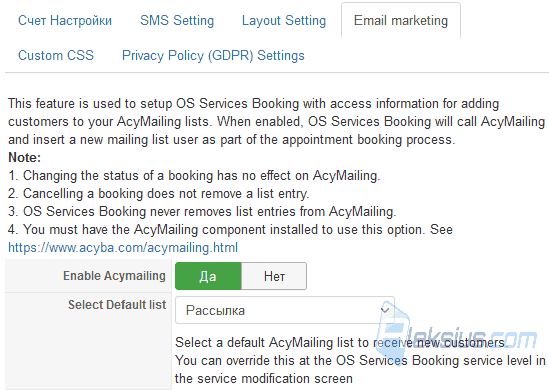The height and width of the screenshot is (390, 549).
Task: Click the note about changing booking status
Action: tap(194, 175)
